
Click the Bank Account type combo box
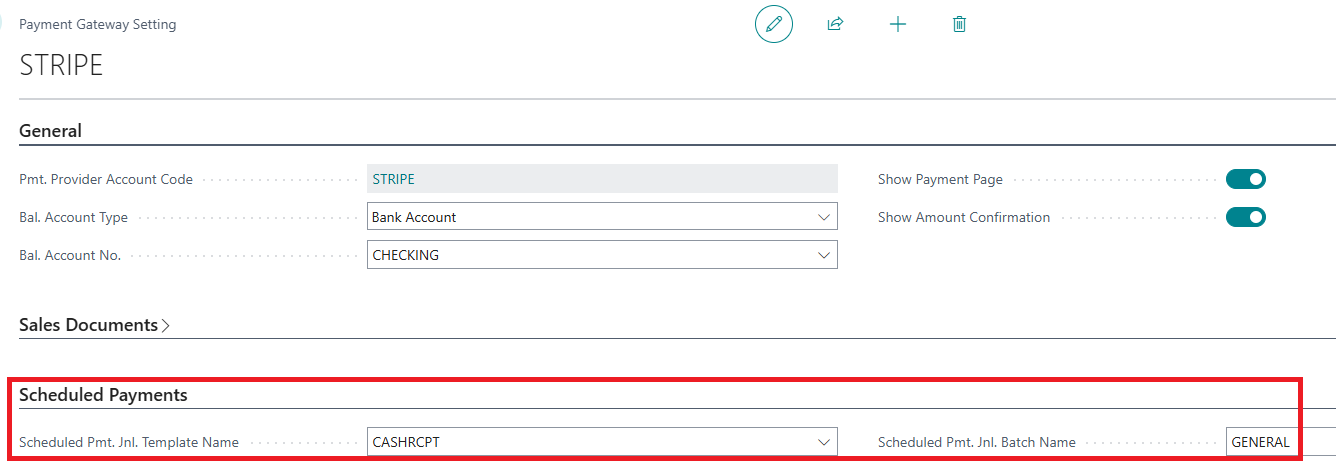point(602,217)
